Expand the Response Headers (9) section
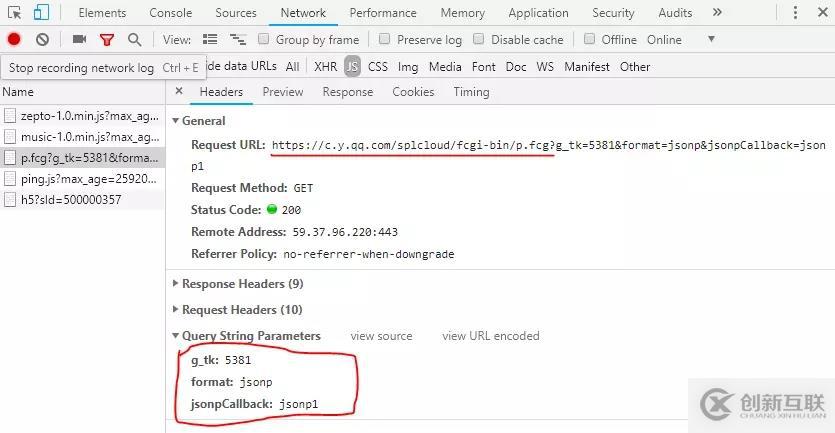 coord(241,283)
